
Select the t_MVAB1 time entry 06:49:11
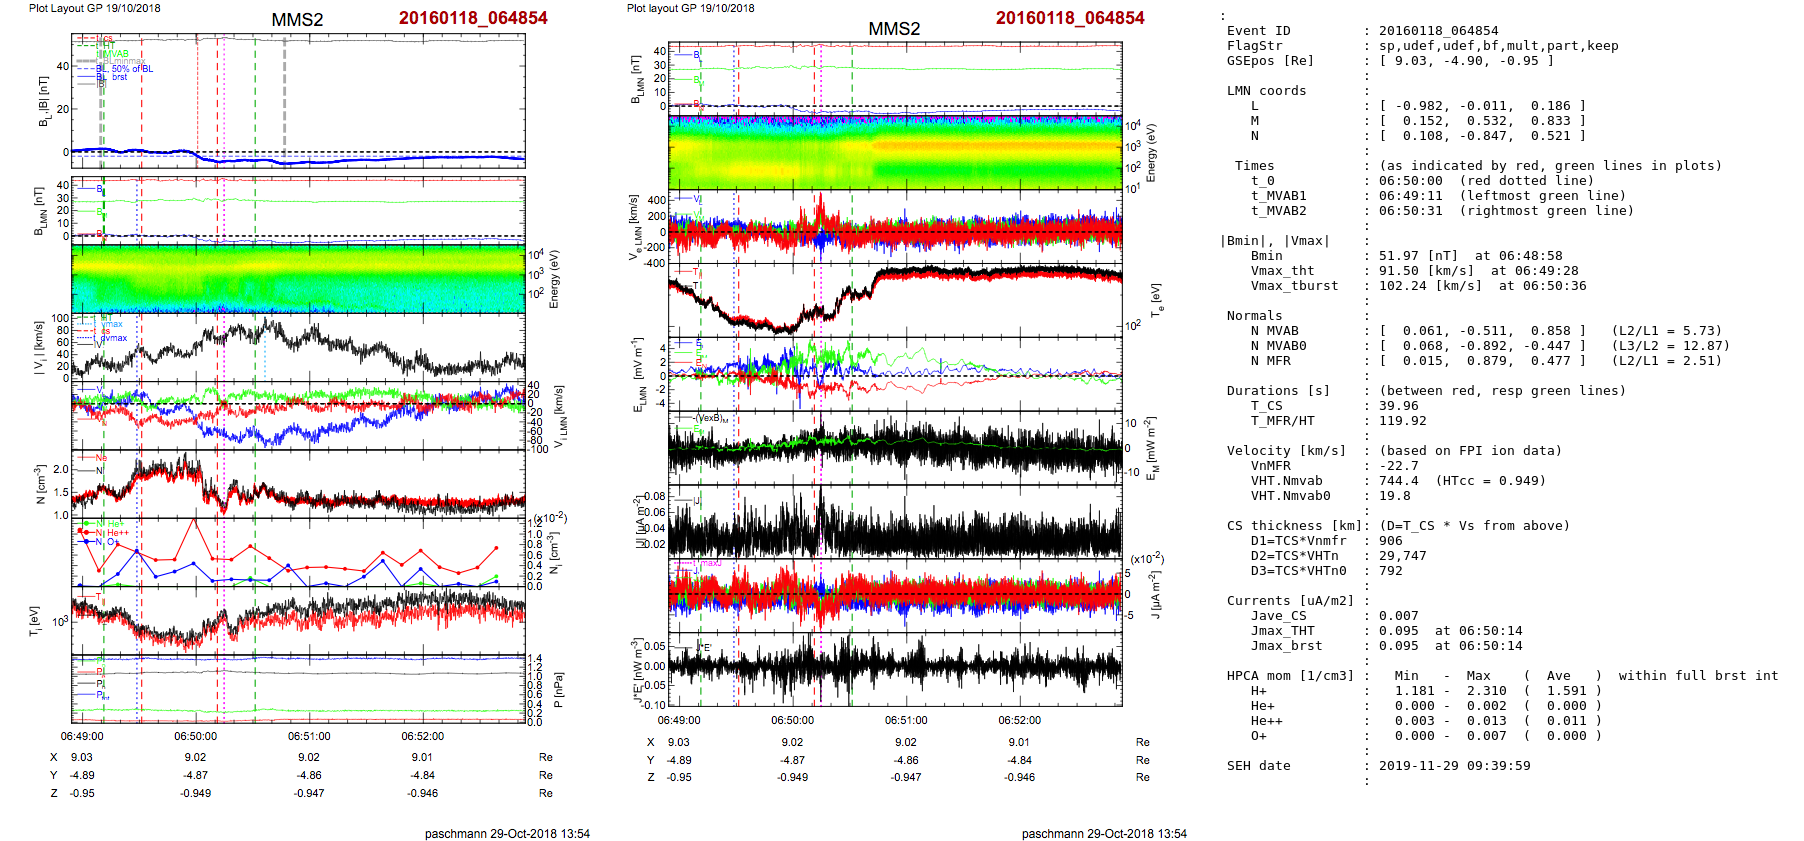[x=1410, y=196]
